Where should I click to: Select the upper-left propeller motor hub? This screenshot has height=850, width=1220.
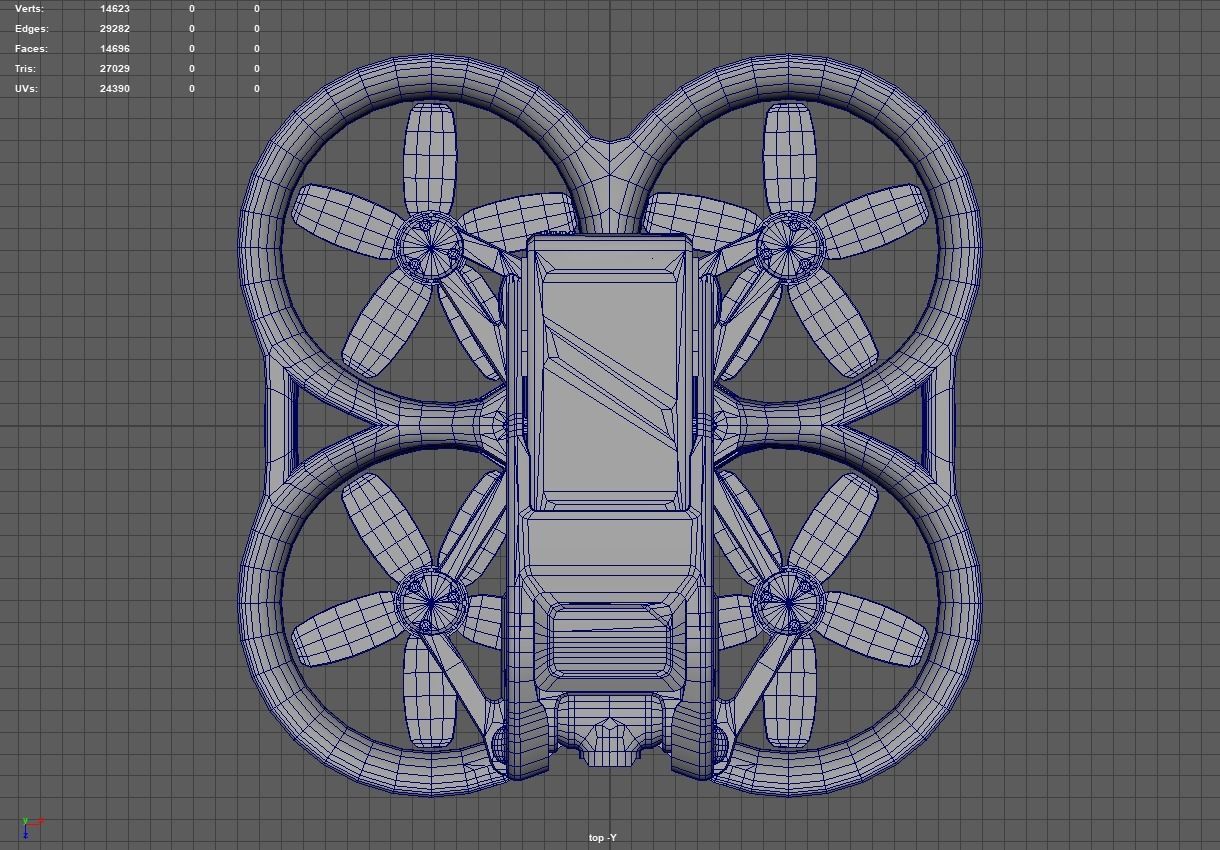(x=430, y=245)
